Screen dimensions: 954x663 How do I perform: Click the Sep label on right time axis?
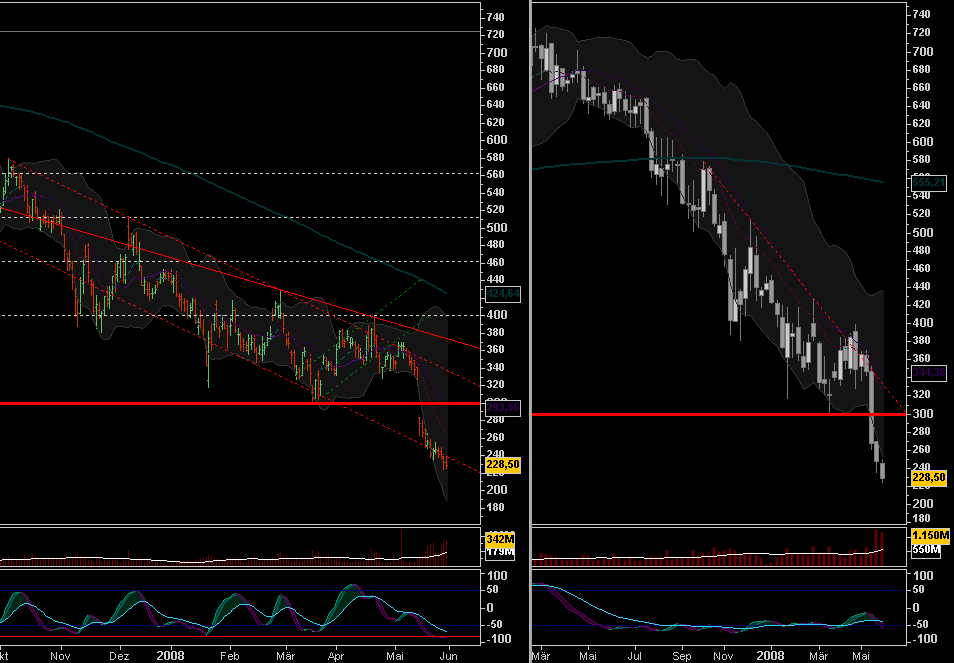coord(683,655)
